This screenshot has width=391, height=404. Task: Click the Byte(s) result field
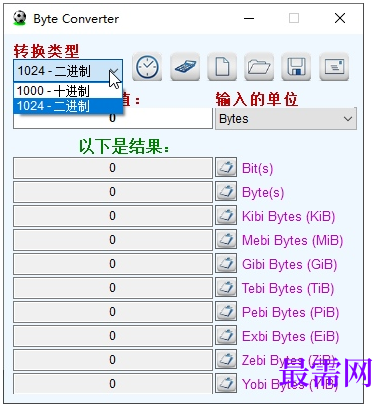pos(113,192)
